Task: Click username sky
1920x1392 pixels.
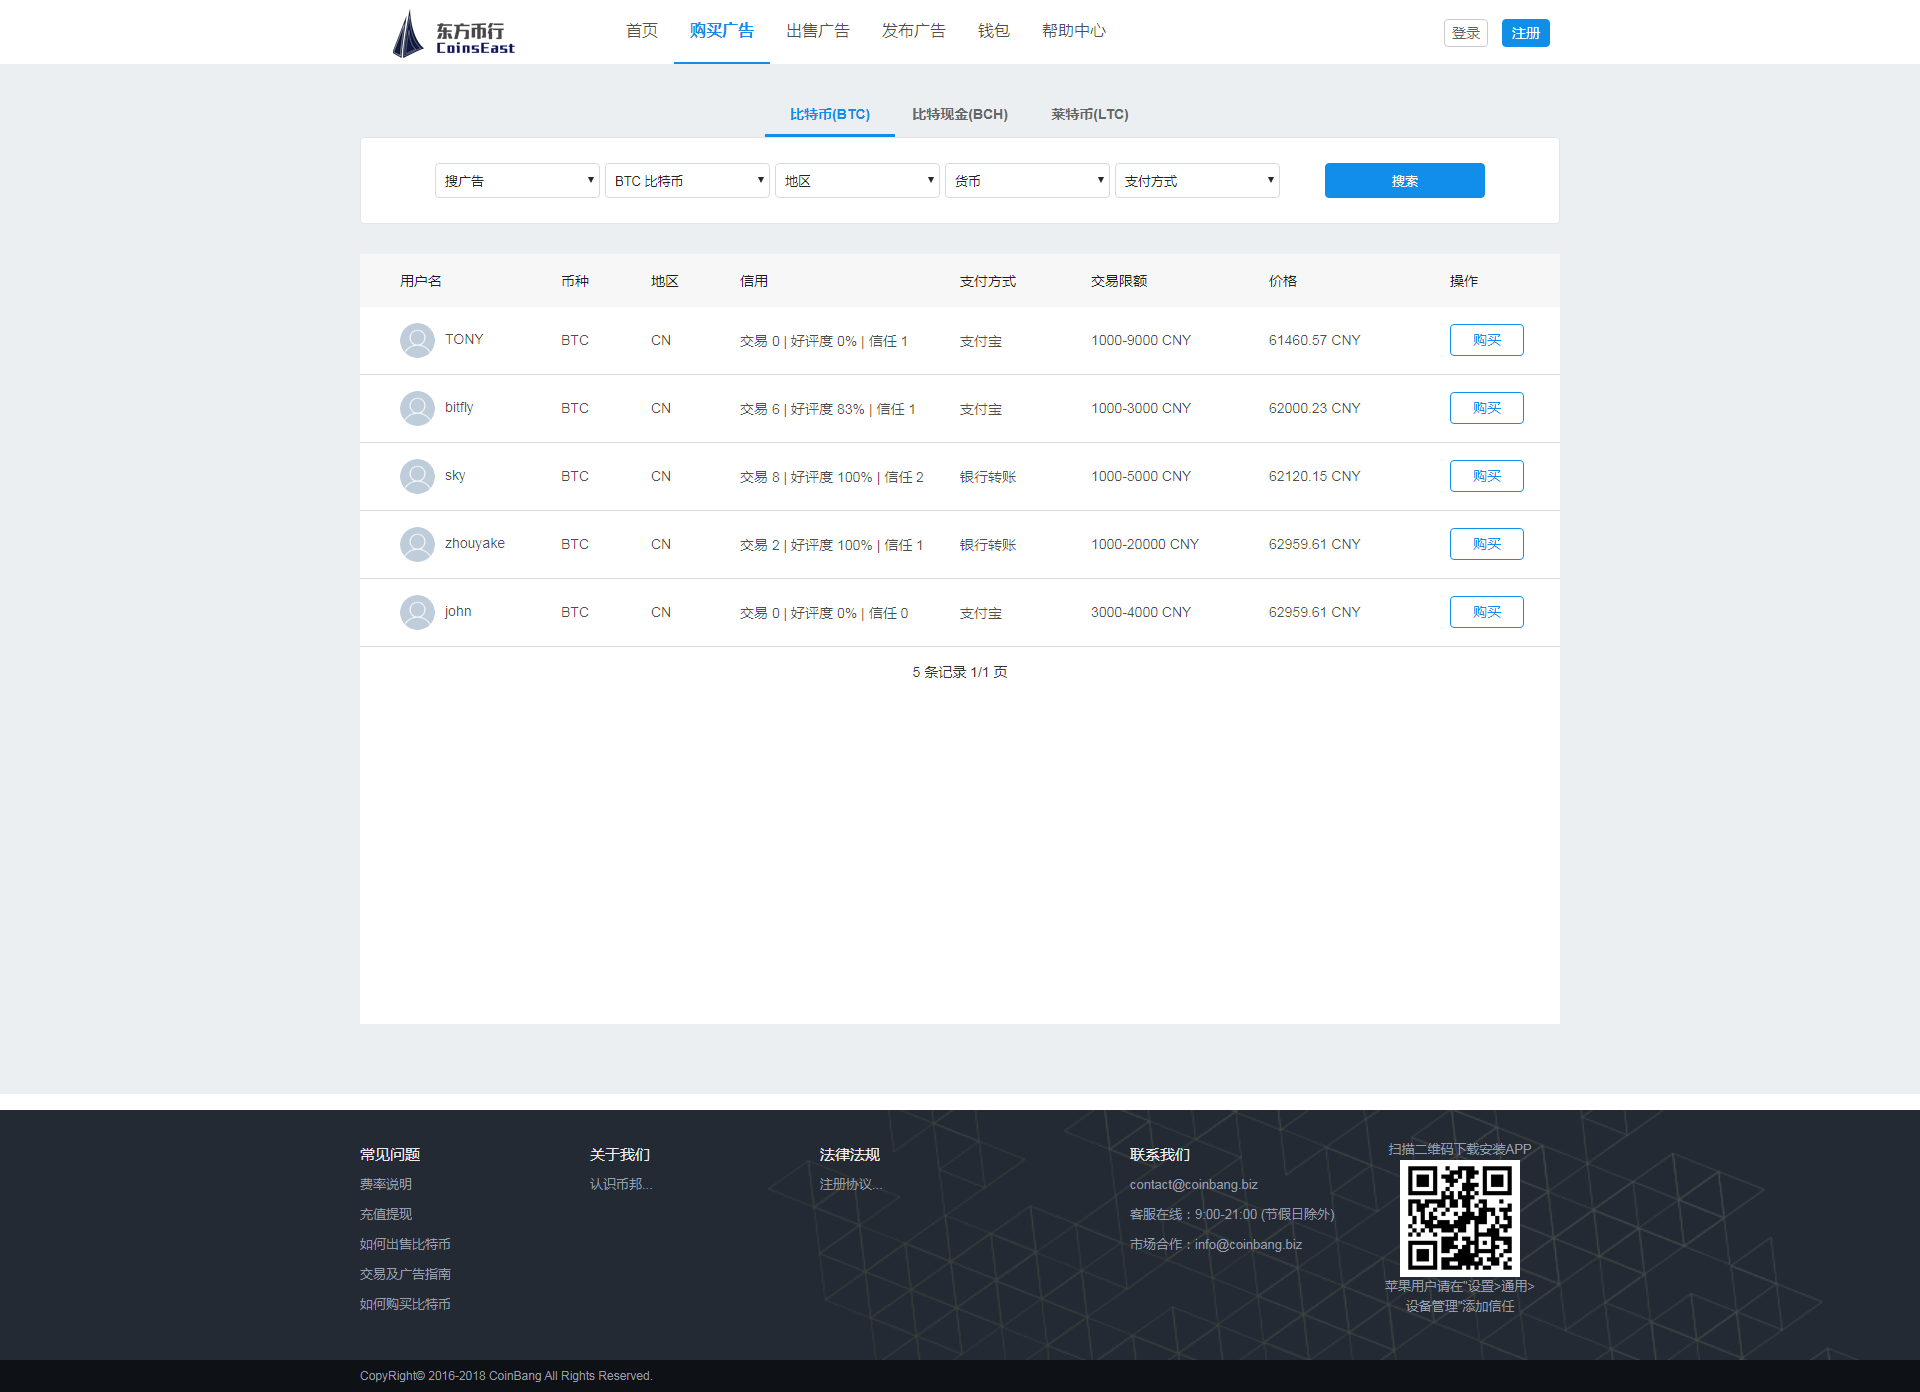Action: [x=455, y=475]
